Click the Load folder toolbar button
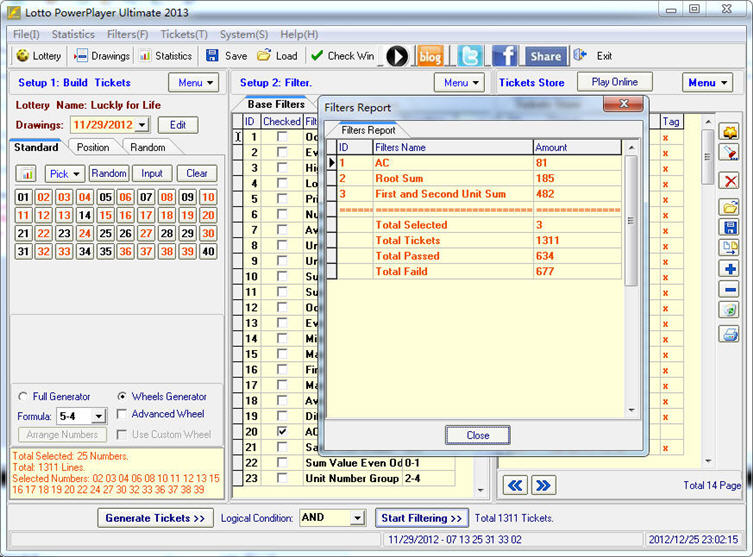 point(277,56)
